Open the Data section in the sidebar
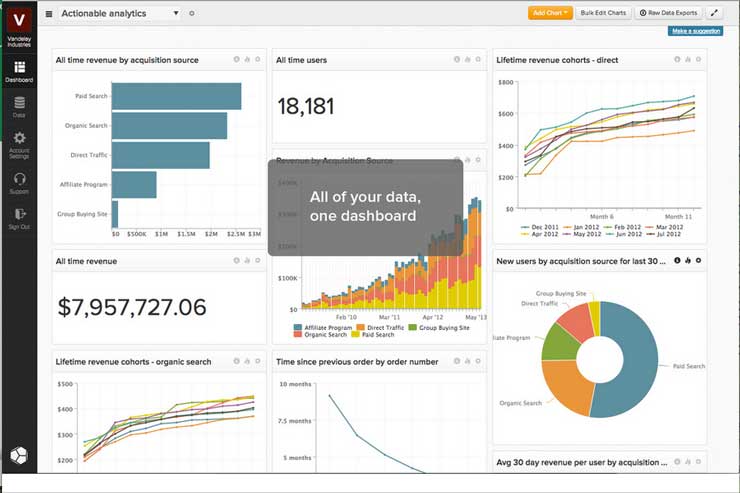The height and width of the screenshot is (493, 740). (x=19, y=107)
